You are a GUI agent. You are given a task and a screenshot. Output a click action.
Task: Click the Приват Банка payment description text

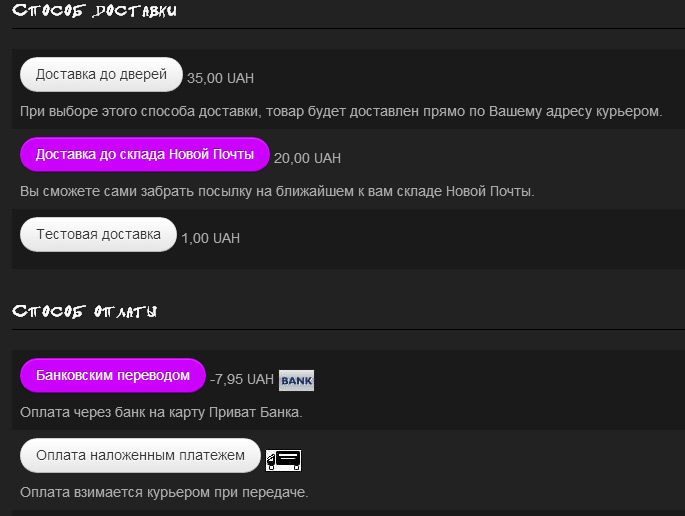coord(160,412)
